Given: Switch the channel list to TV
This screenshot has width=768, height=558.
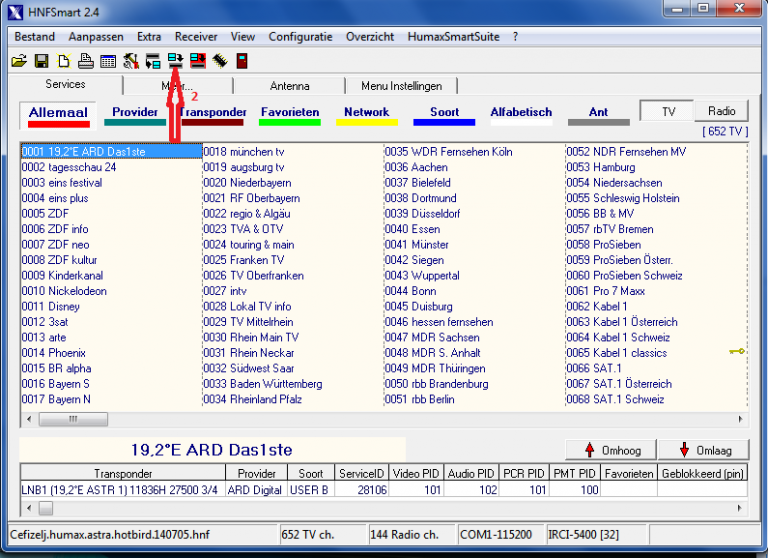Looking at the screenshot, I should click(x=668, y=112).
